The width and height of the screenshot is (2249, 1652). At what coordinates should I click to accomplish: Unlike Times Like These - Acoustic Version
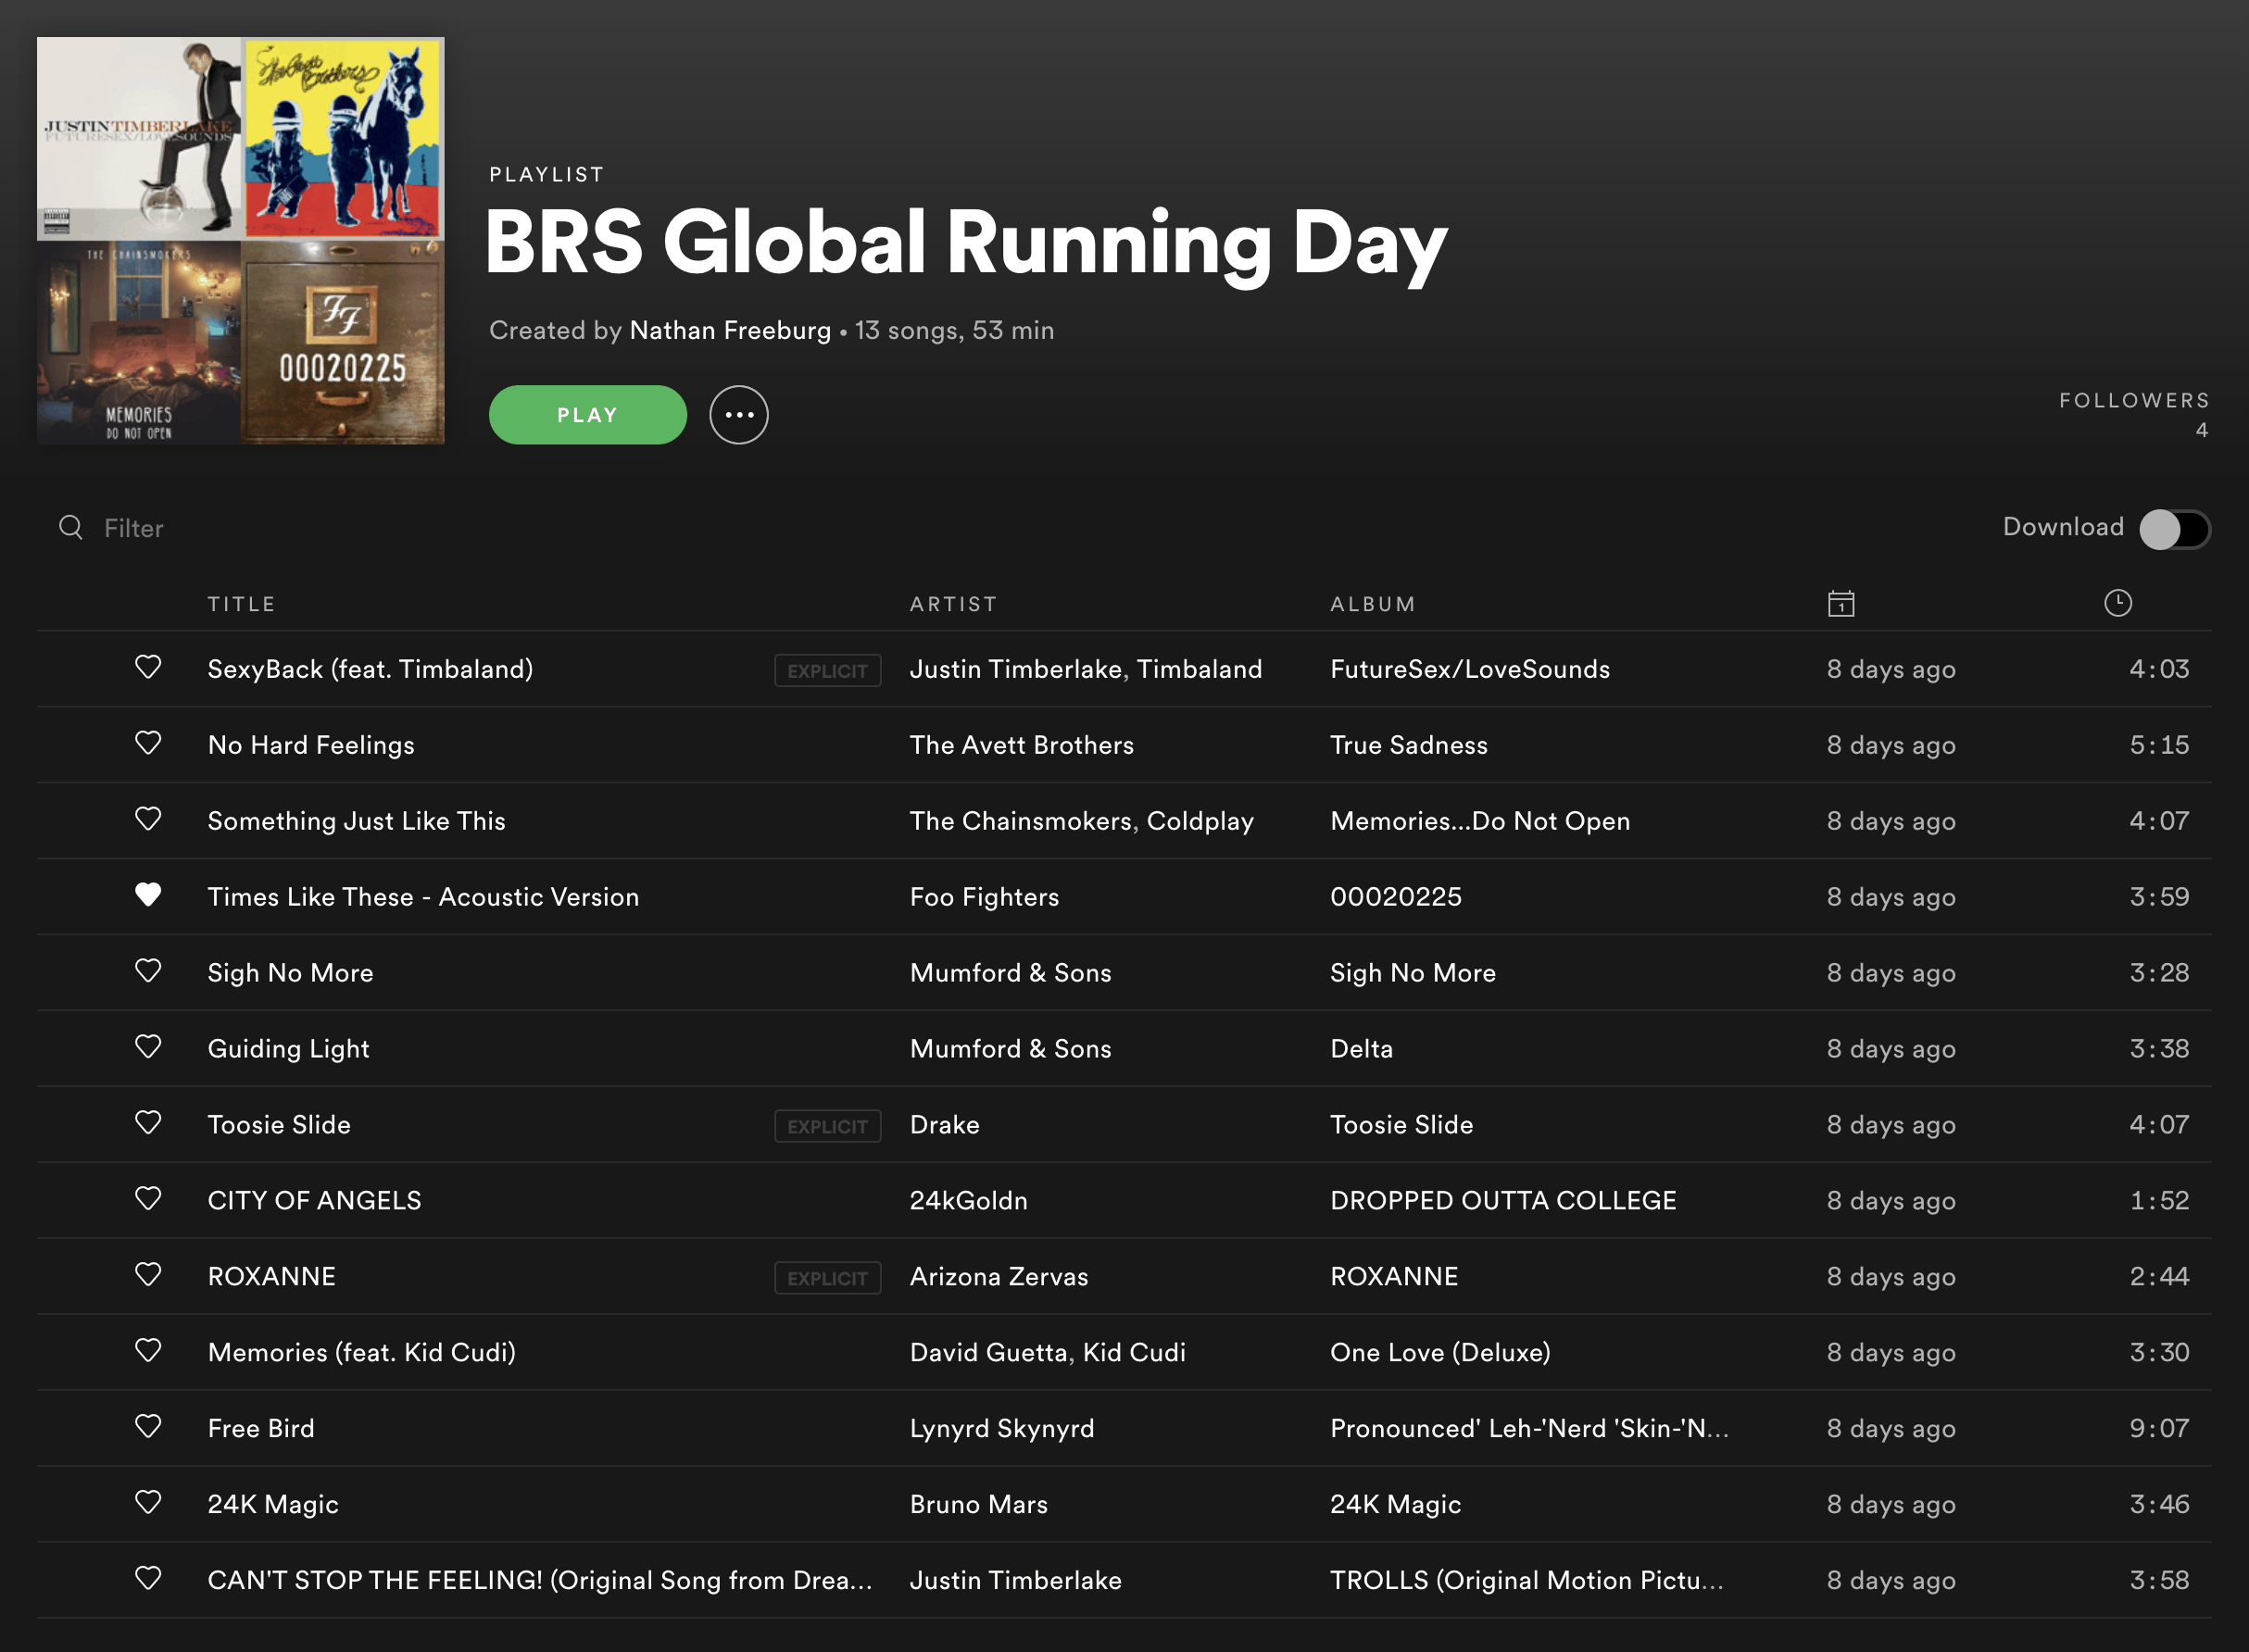tap(148, 895)
